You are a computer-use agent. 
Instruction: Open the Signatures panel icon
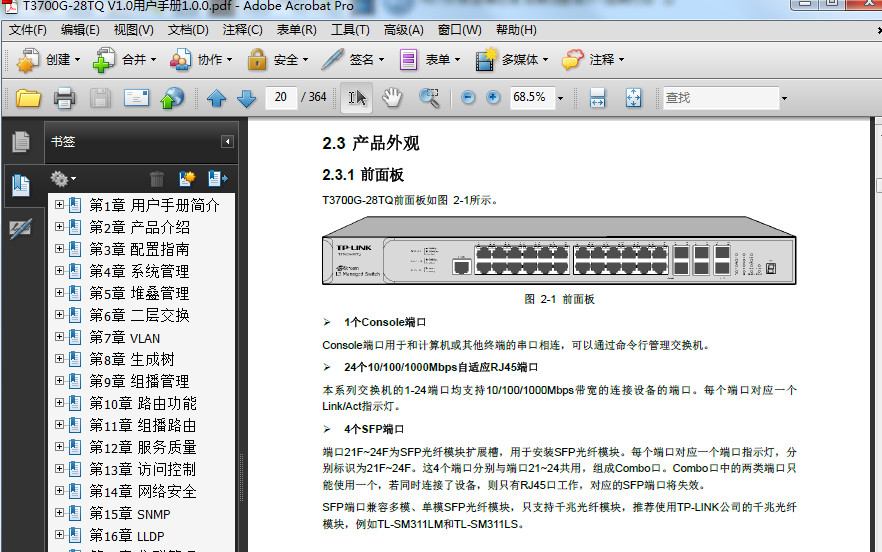click(x=21, y=229)
